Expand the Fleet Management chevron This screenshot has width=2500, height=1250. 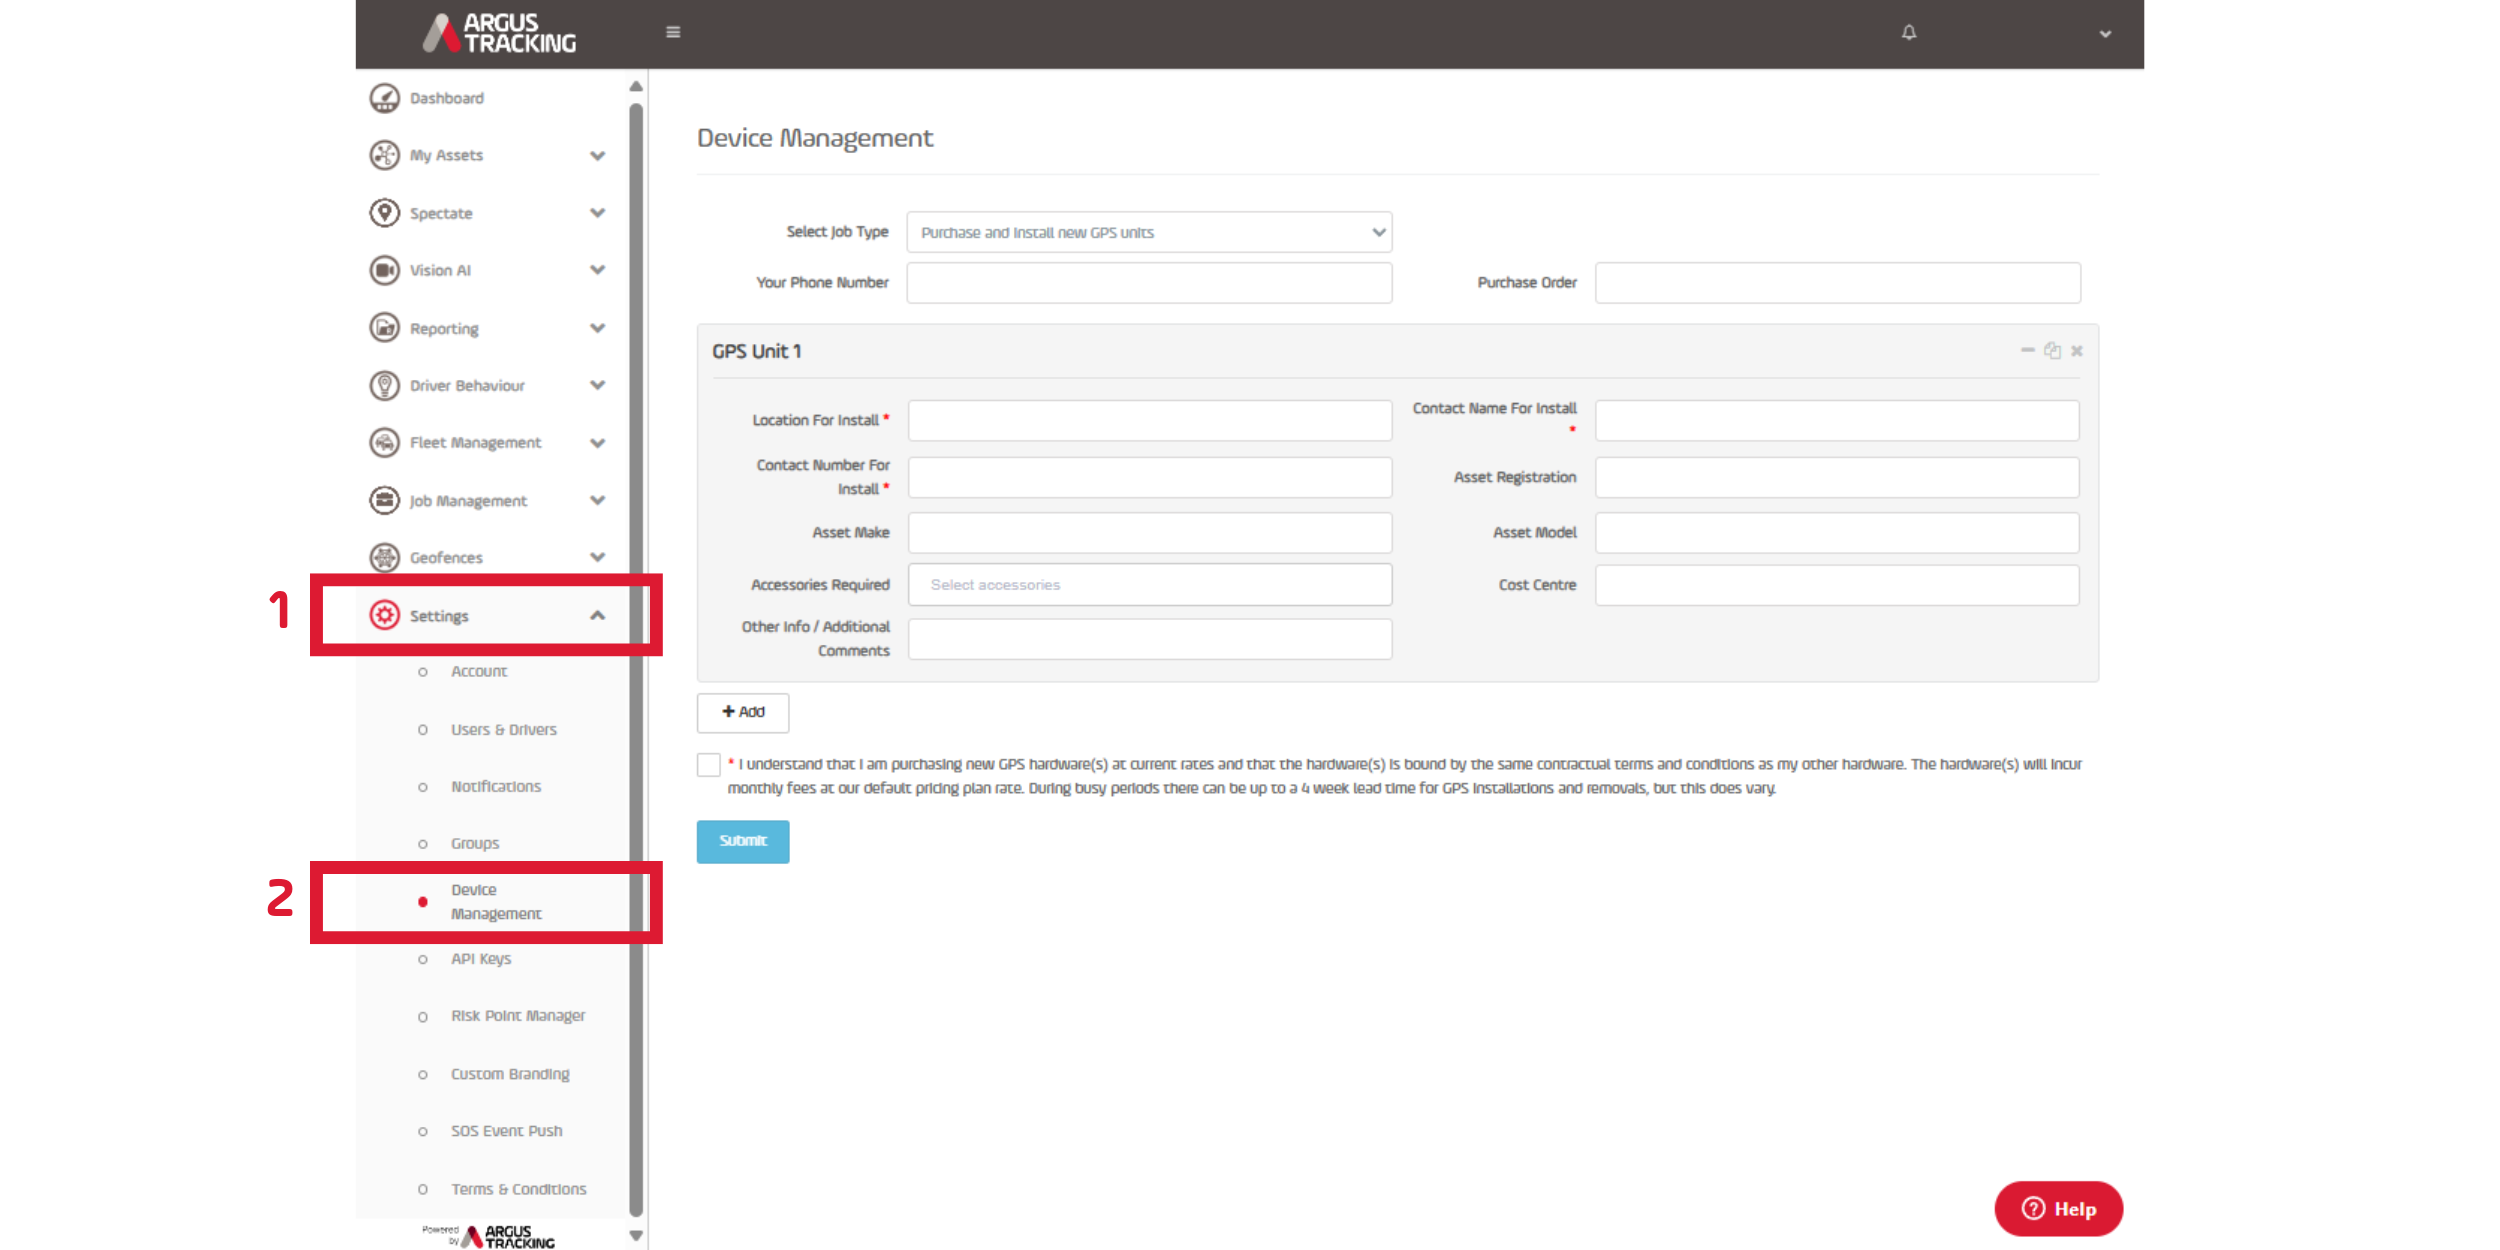point(598,443)
